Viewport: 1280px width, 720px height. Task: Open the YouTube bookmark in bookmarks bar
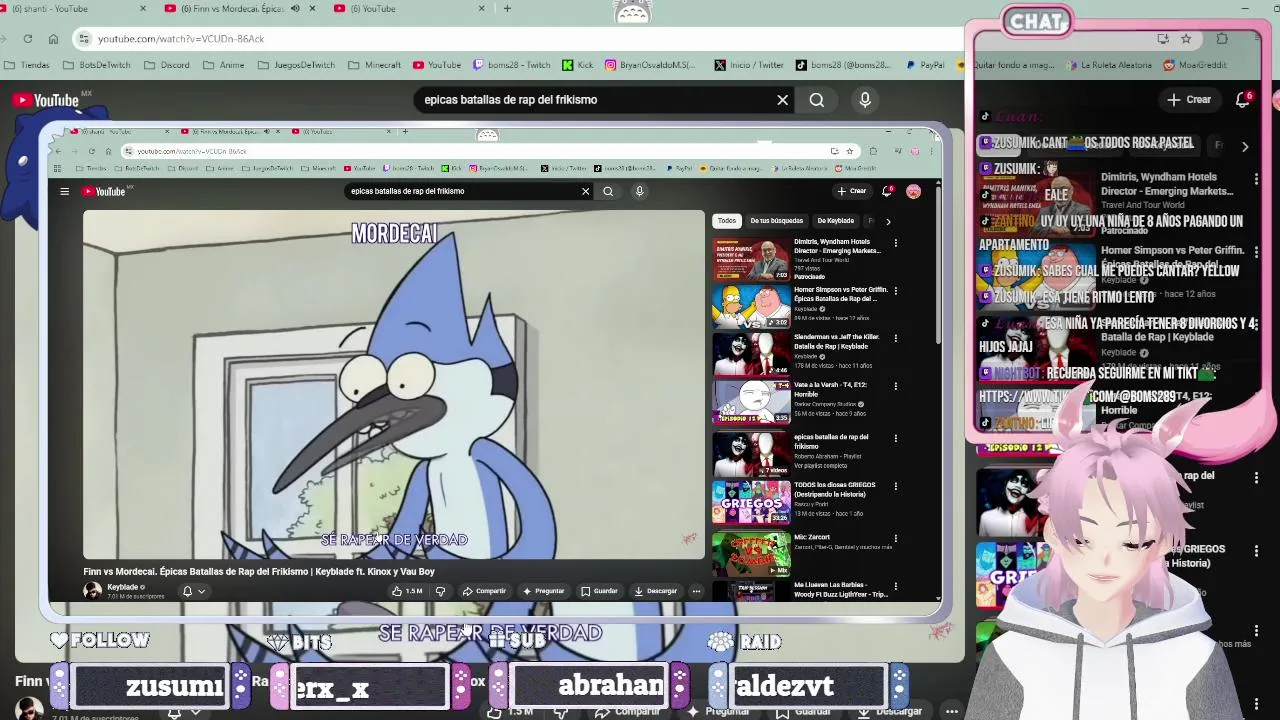pos(437,65)
